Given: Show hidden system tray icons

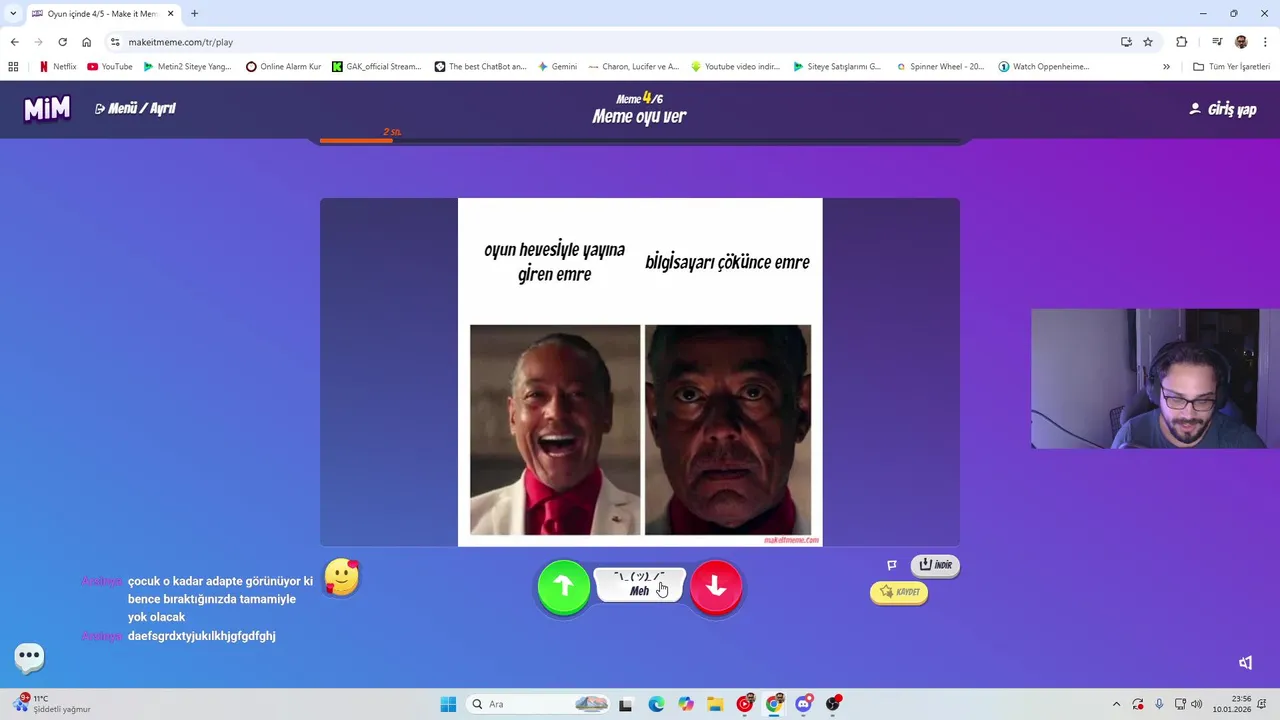Looking at the screenshot, I should coord(1116,704).
